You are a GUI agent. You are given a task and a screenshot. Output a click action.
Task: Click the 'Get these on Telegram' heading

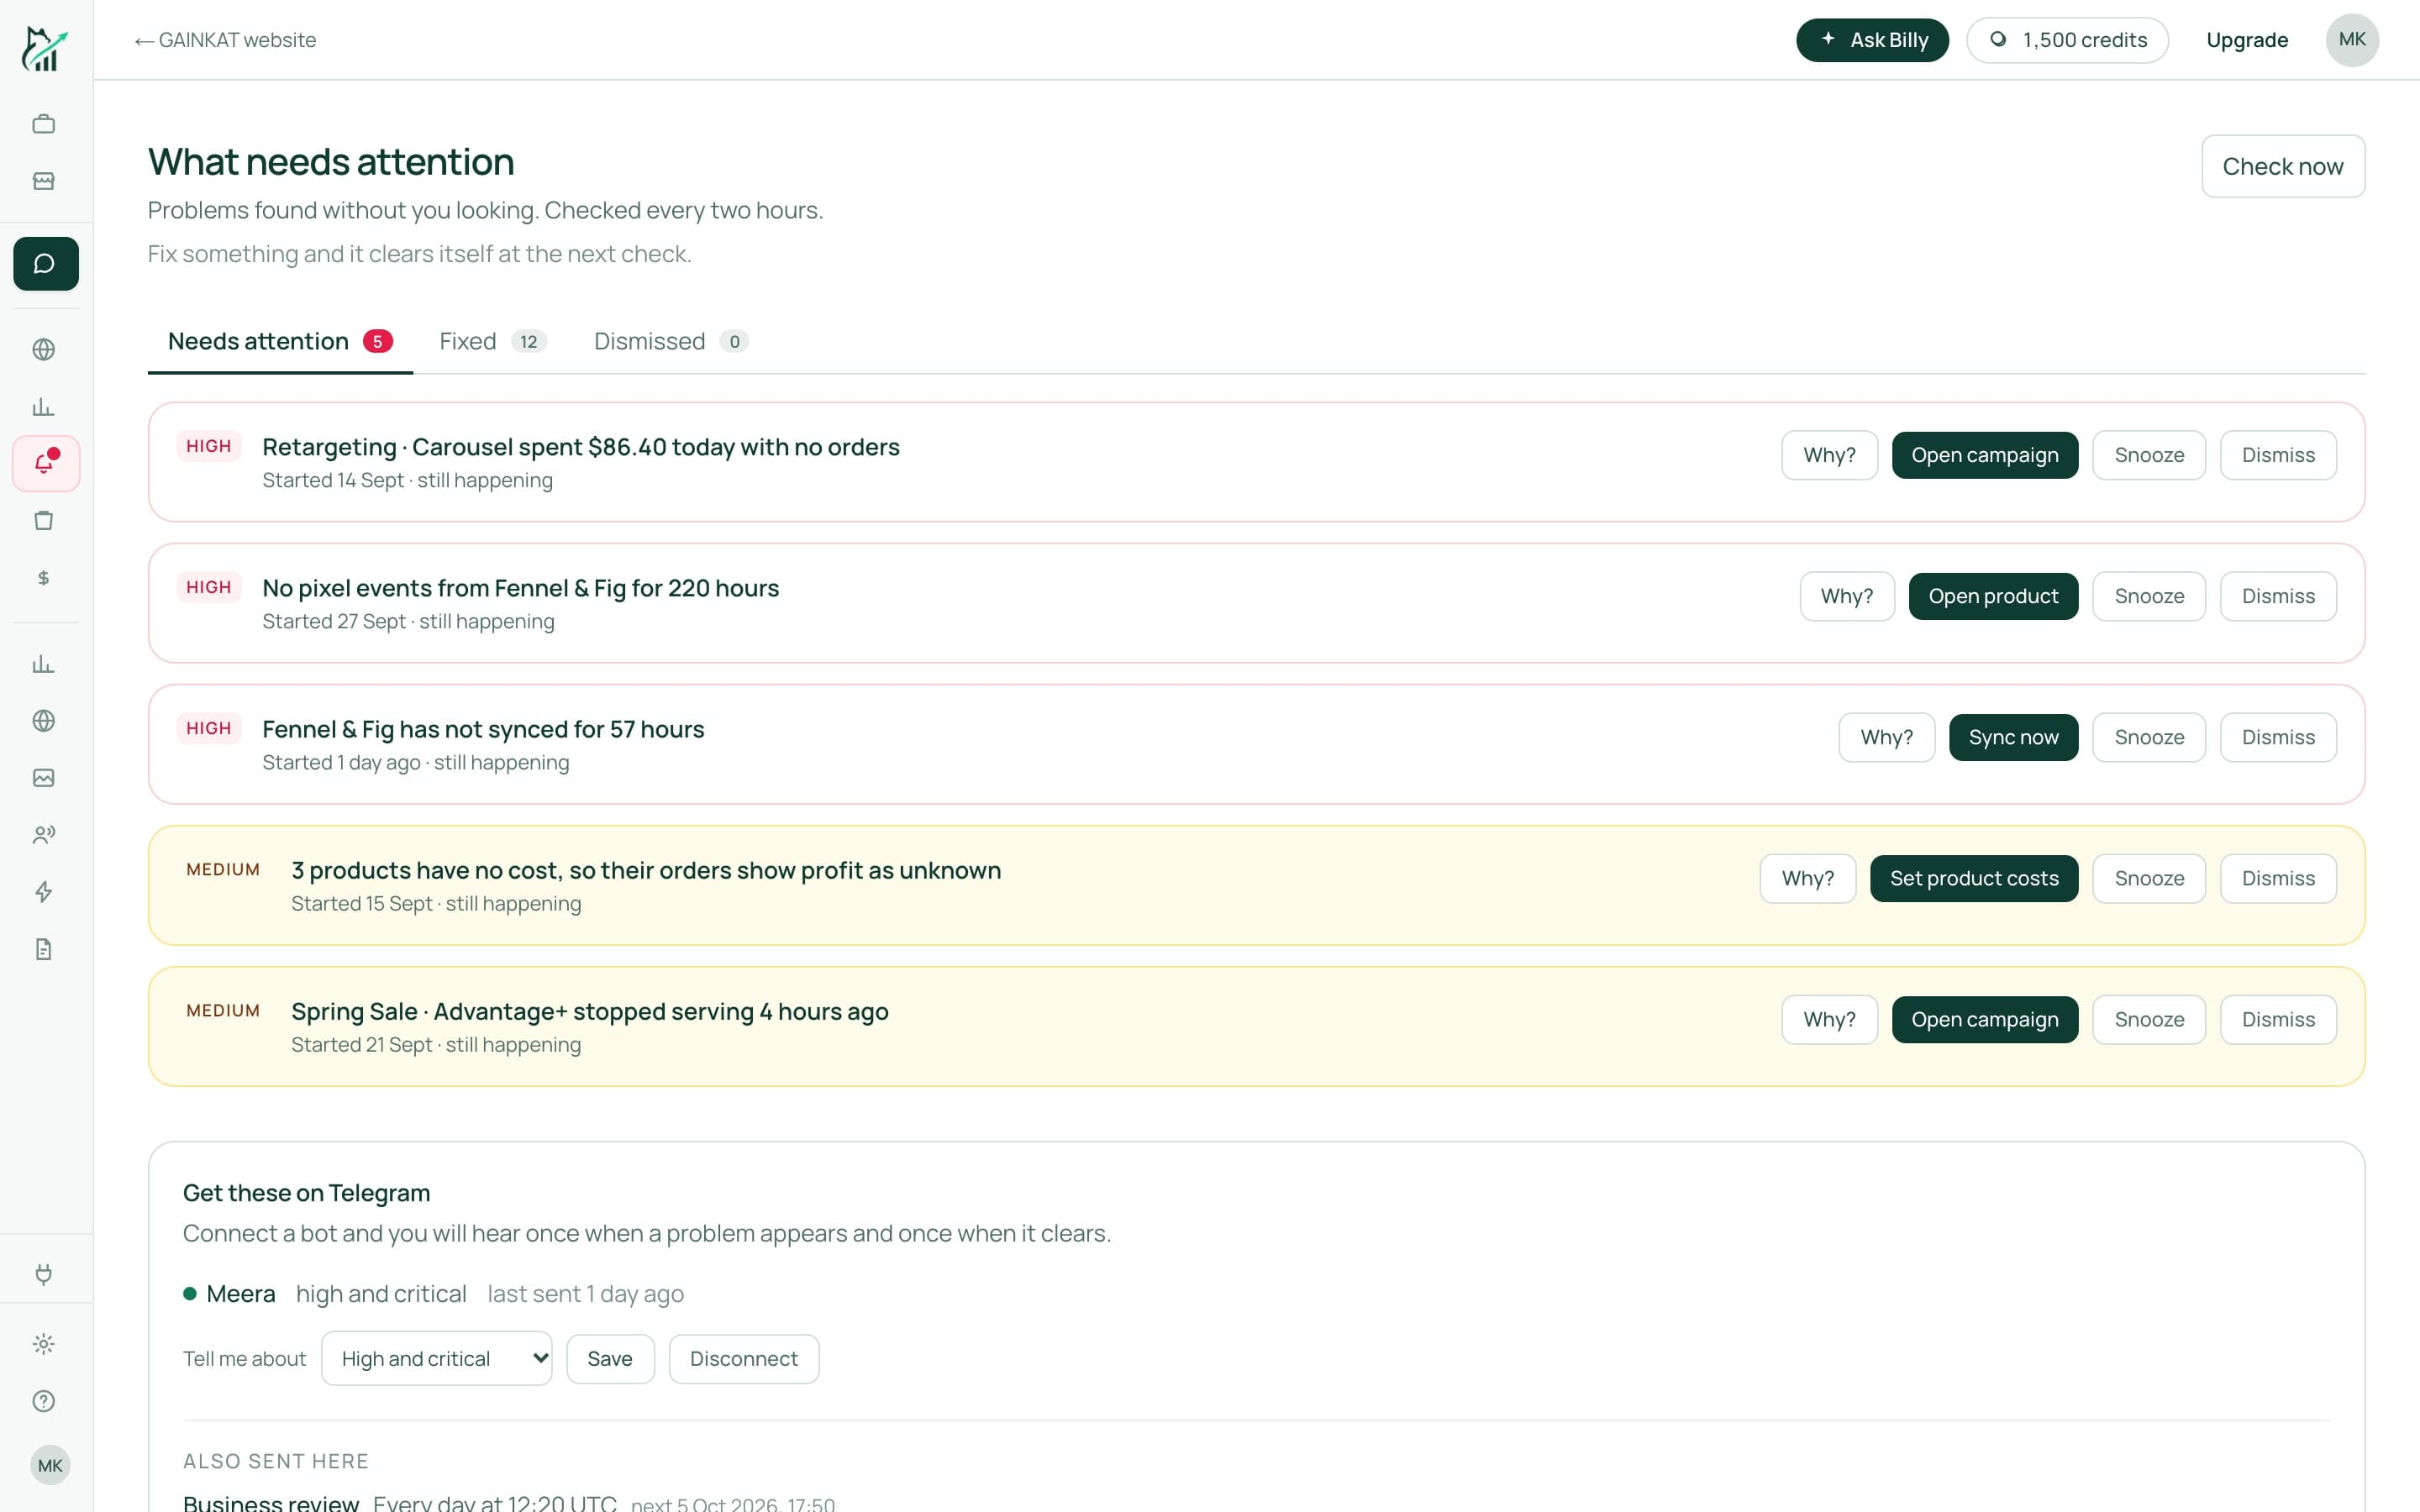click(x=306, y=1193)
